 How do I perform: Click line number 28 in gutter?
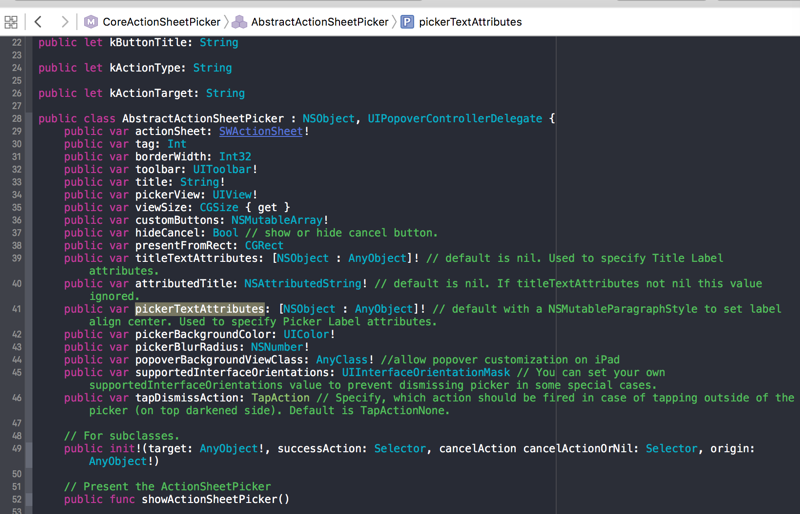tap(17, 118)
